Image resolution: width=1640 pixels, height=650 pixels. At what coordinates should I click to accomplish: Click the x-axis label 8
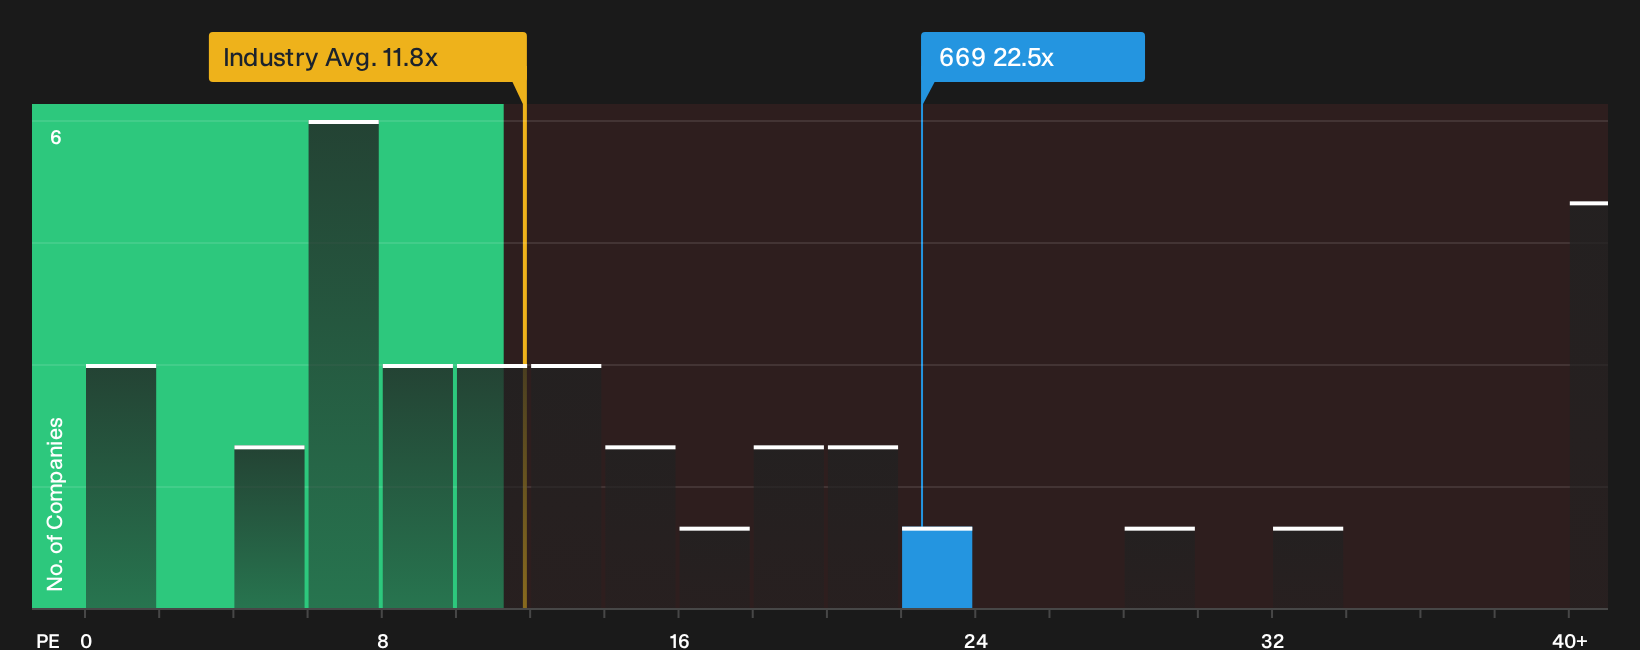point(383,641)
